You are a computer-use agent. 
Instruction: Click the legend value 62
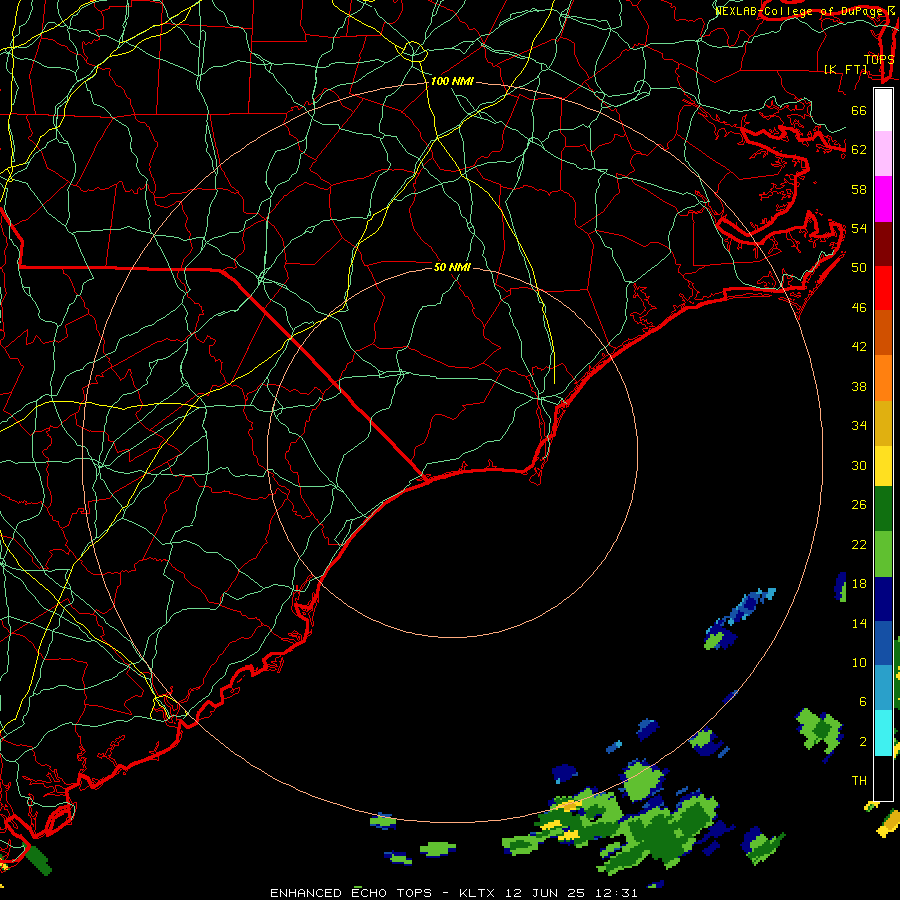pyautogui.click(x=859, y=150)
